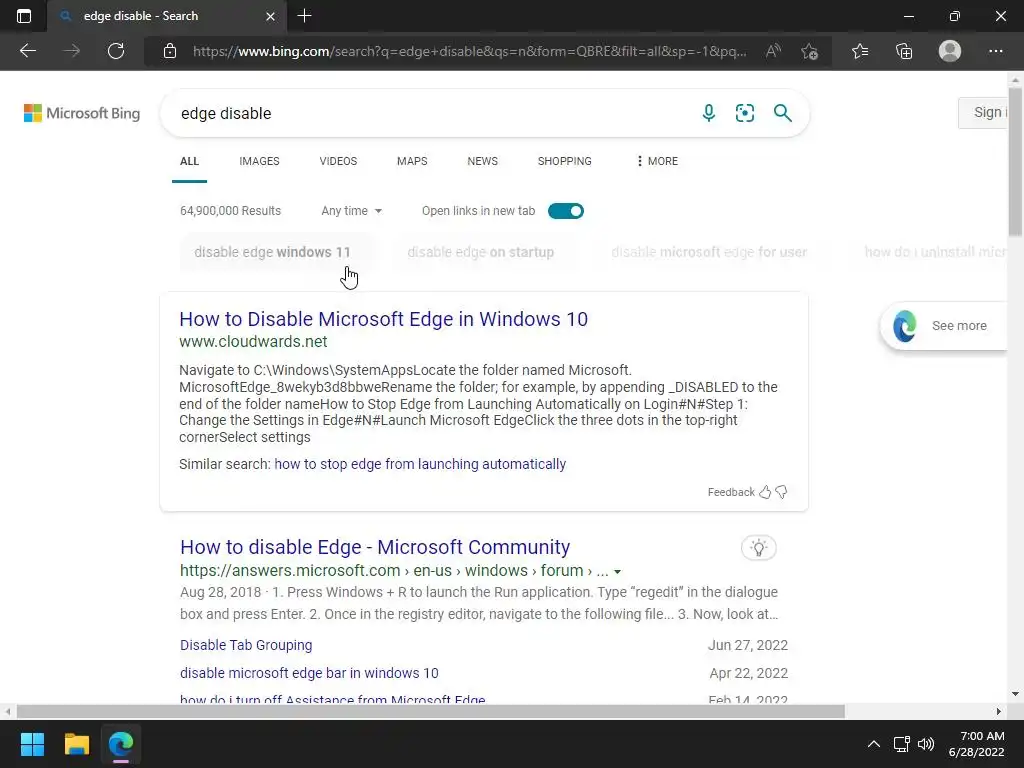Image resolution: width=1024 pixels, height=768 pixels.
Task: Open 'Disable Tab Grouping' link
Action: click(246, 645)
